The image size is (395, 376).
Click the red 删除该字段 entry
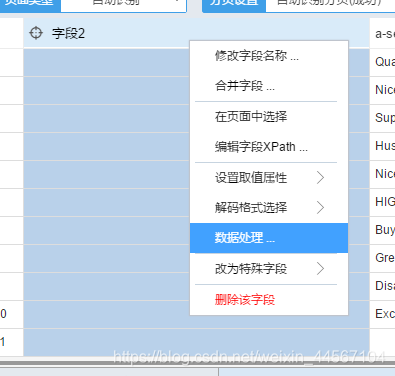(269, 300)
